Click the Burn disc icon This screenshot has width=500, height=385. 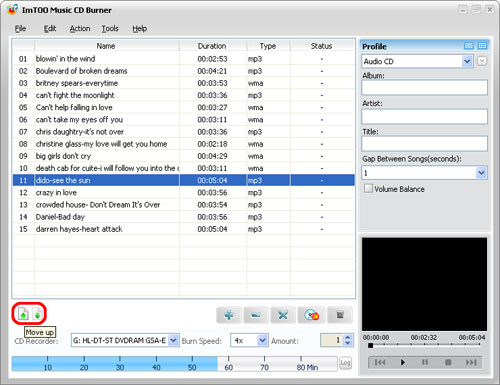click(312, 315)
